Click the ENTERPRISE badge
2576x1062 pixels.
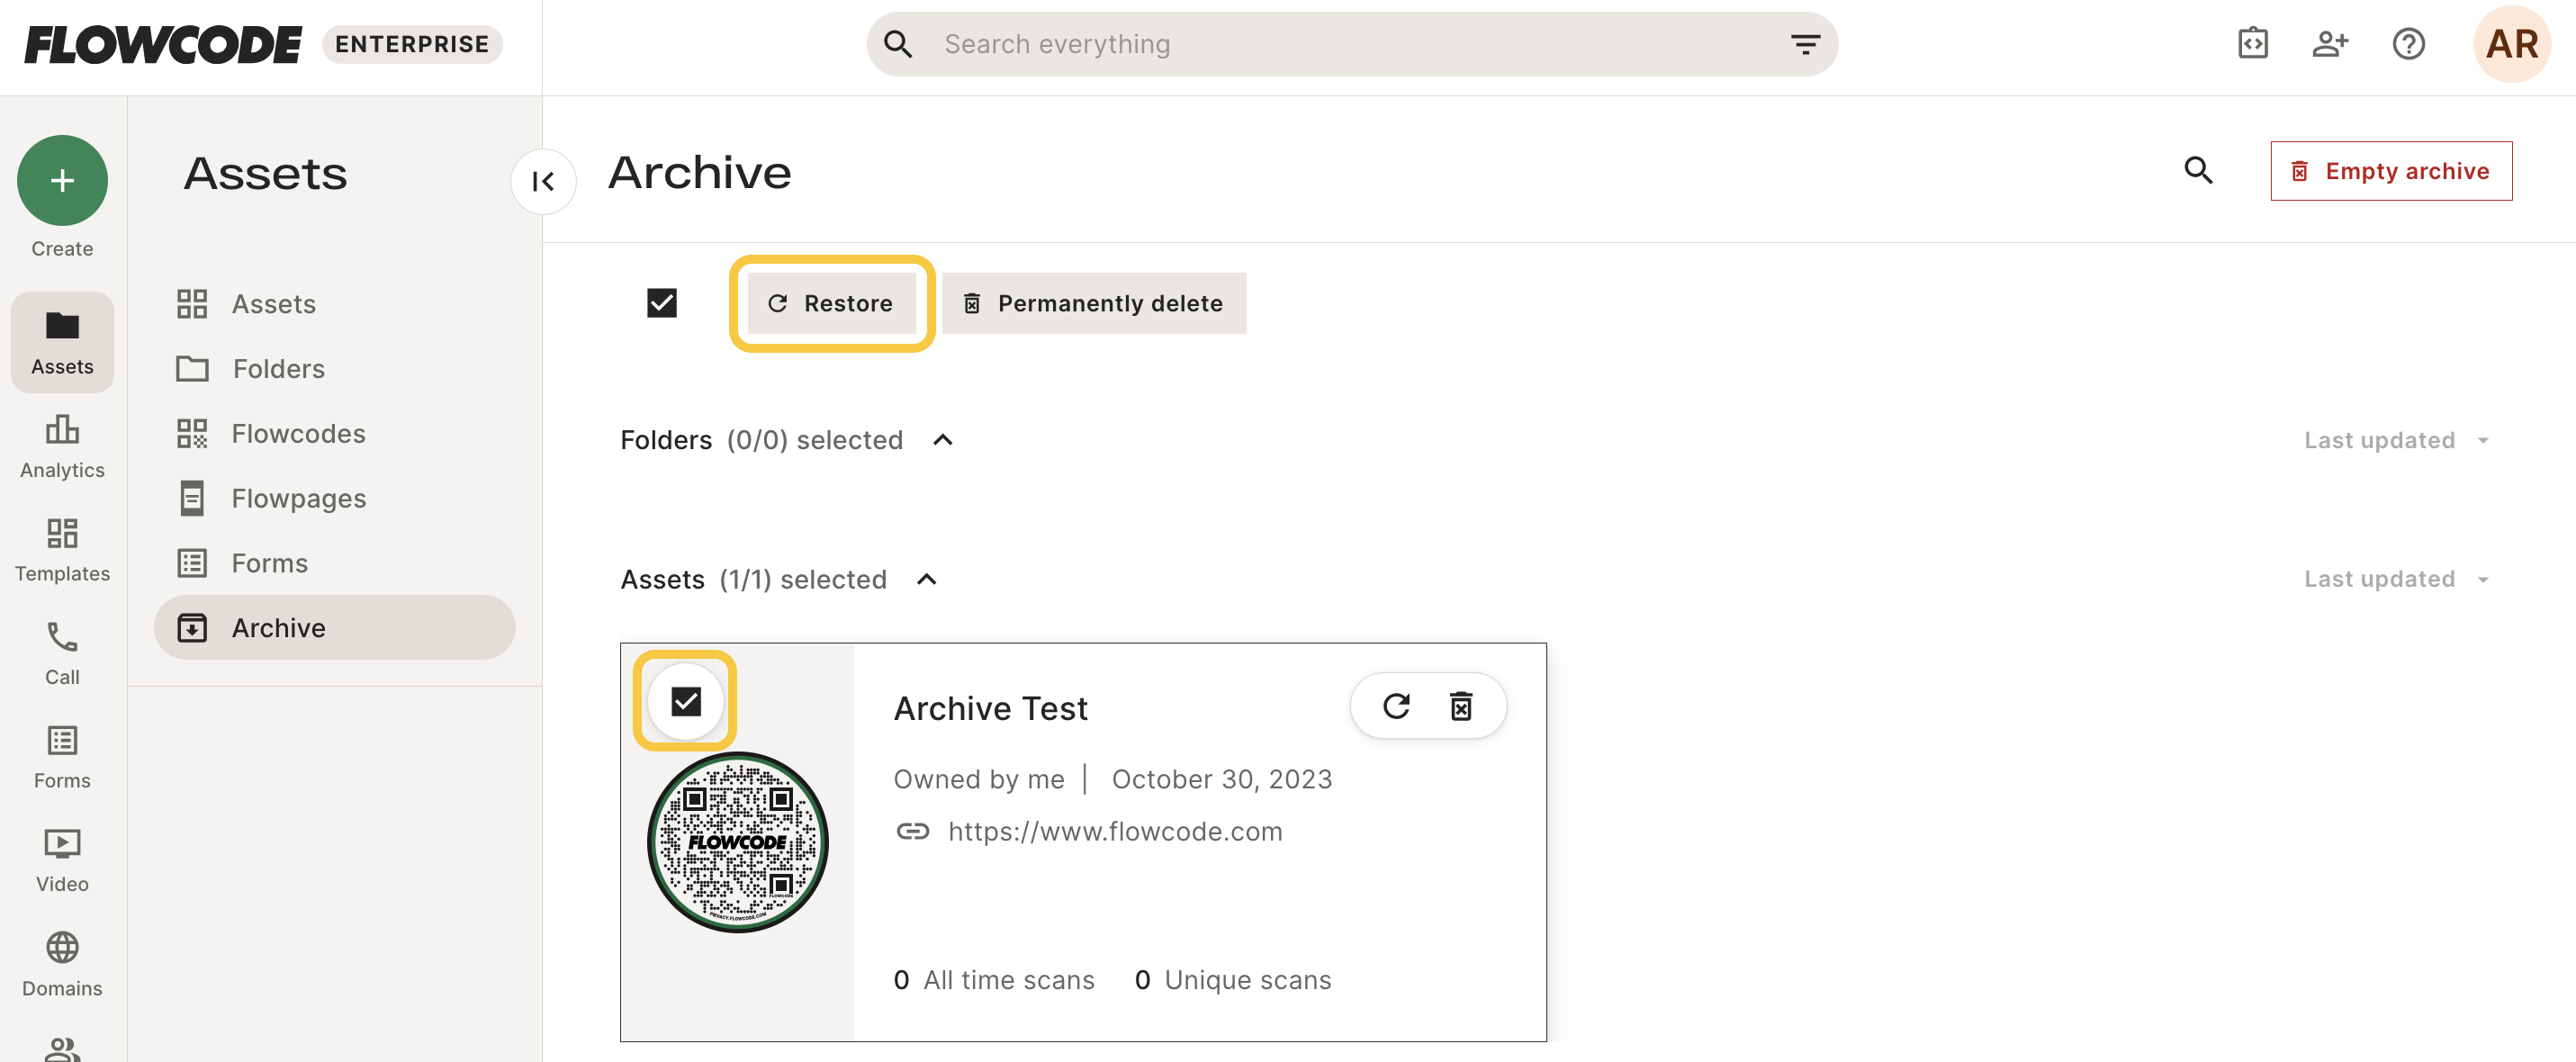point(412,44)
